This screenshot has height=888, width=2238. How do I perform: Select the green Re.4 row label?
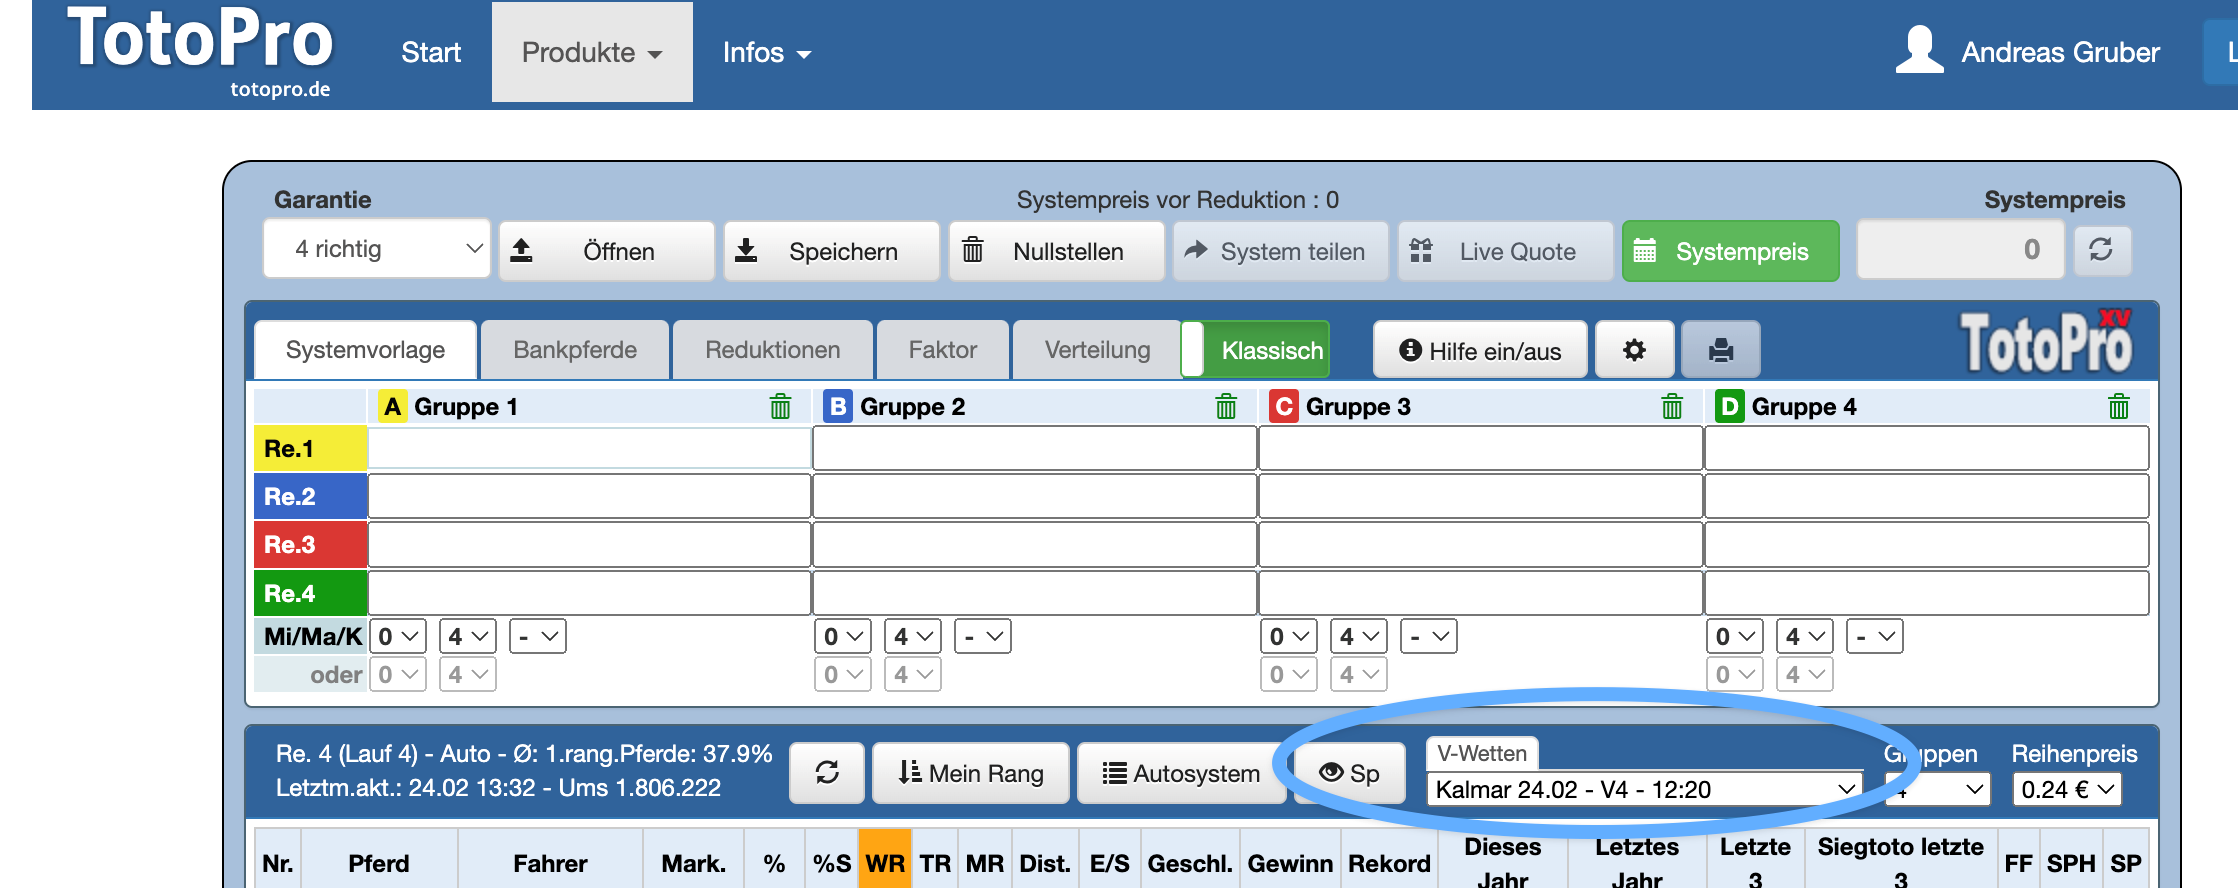coord(311,593)
